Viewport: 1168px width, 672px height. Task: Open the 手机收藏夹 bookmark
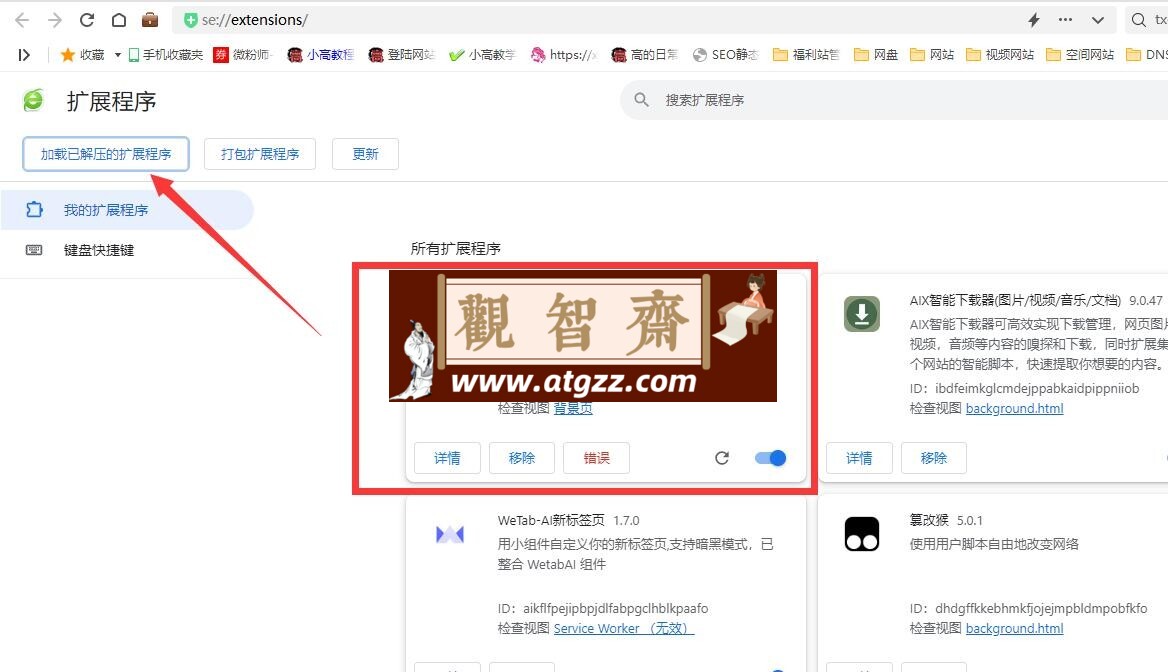(165, 54)
